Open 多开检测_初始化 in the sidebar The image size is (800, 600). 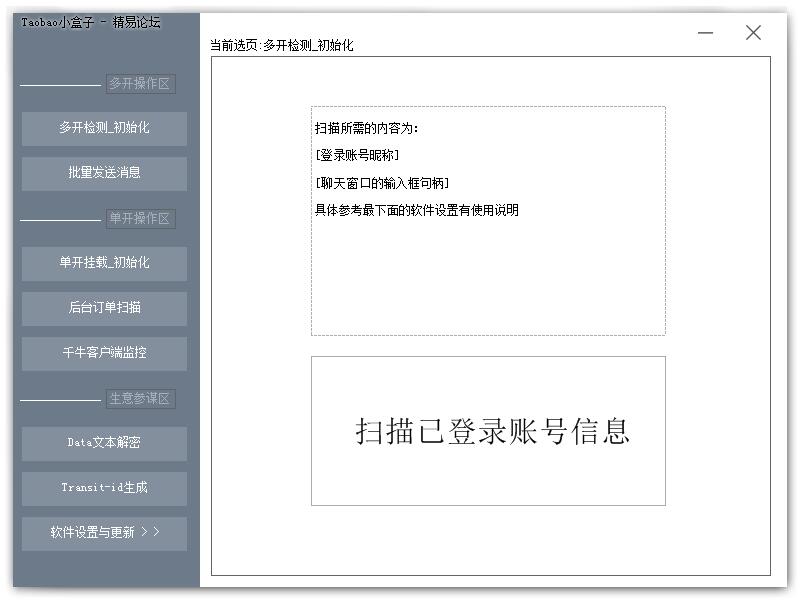coord(104,129)
